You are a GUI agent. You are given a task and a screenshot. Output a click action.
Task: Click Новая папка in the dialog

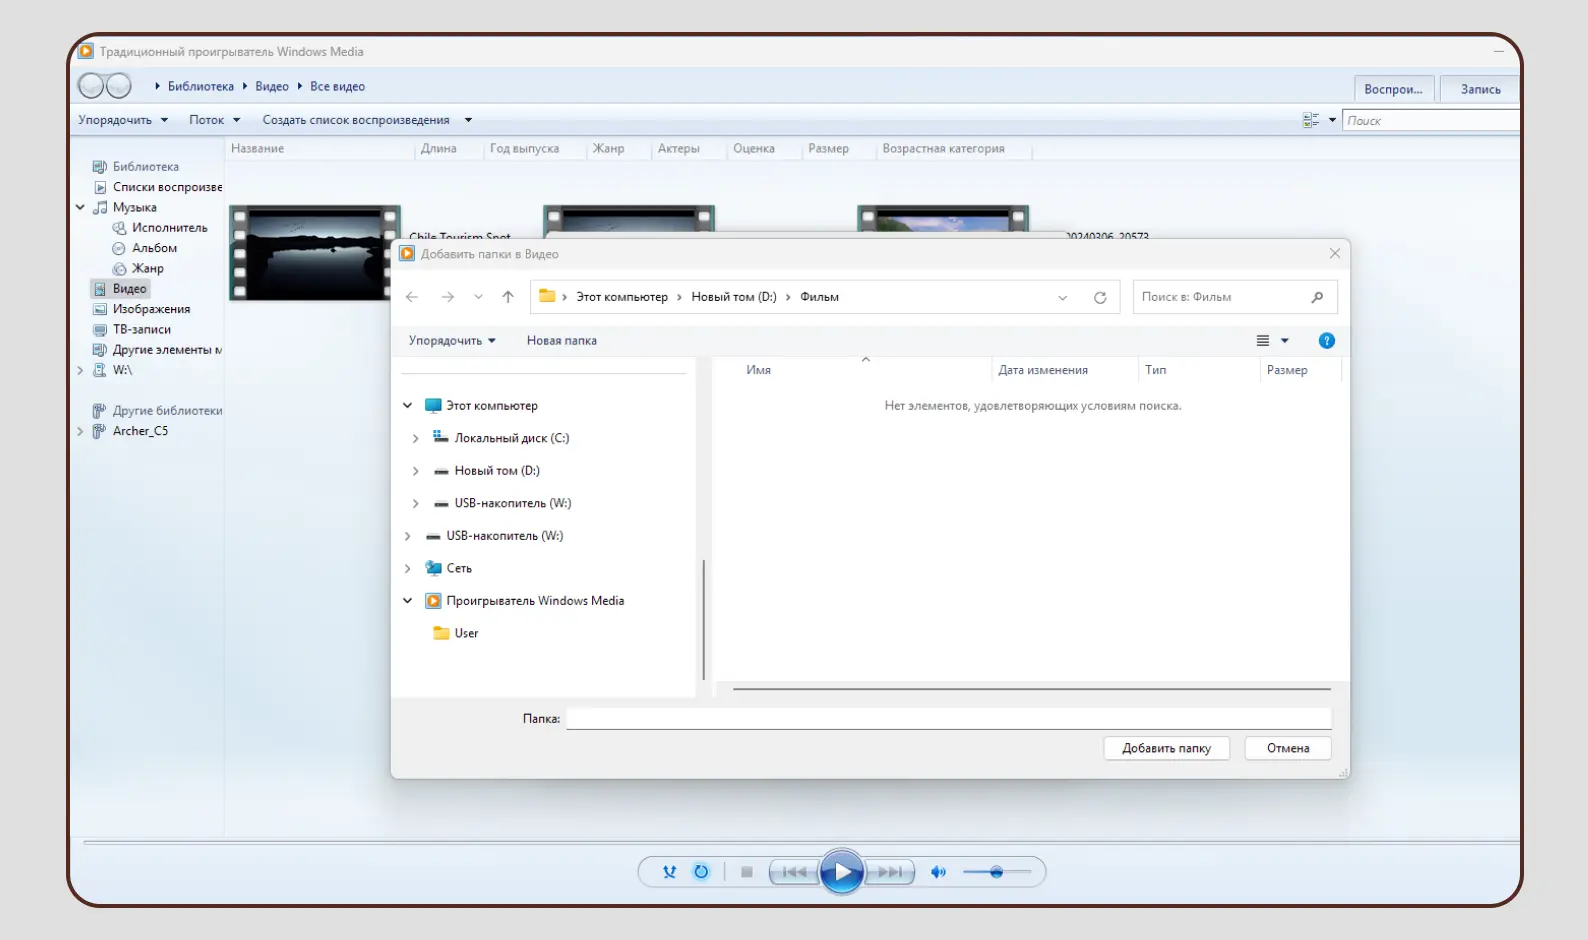tap(562, 341)
